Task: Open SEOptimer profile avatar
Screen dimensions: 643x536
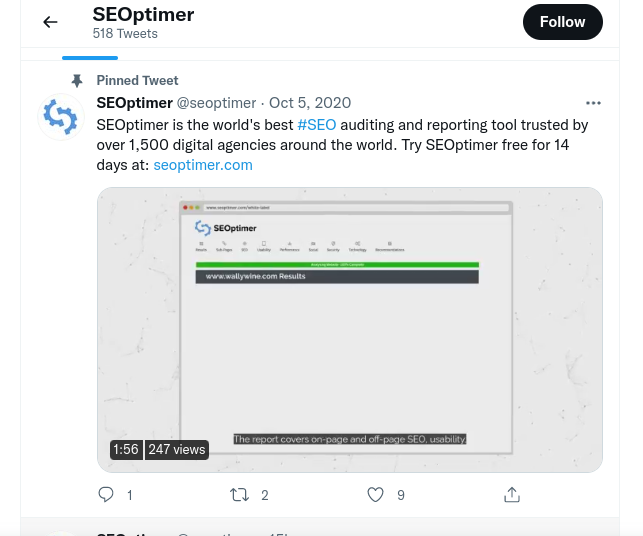Action: (x=60, y=118)
